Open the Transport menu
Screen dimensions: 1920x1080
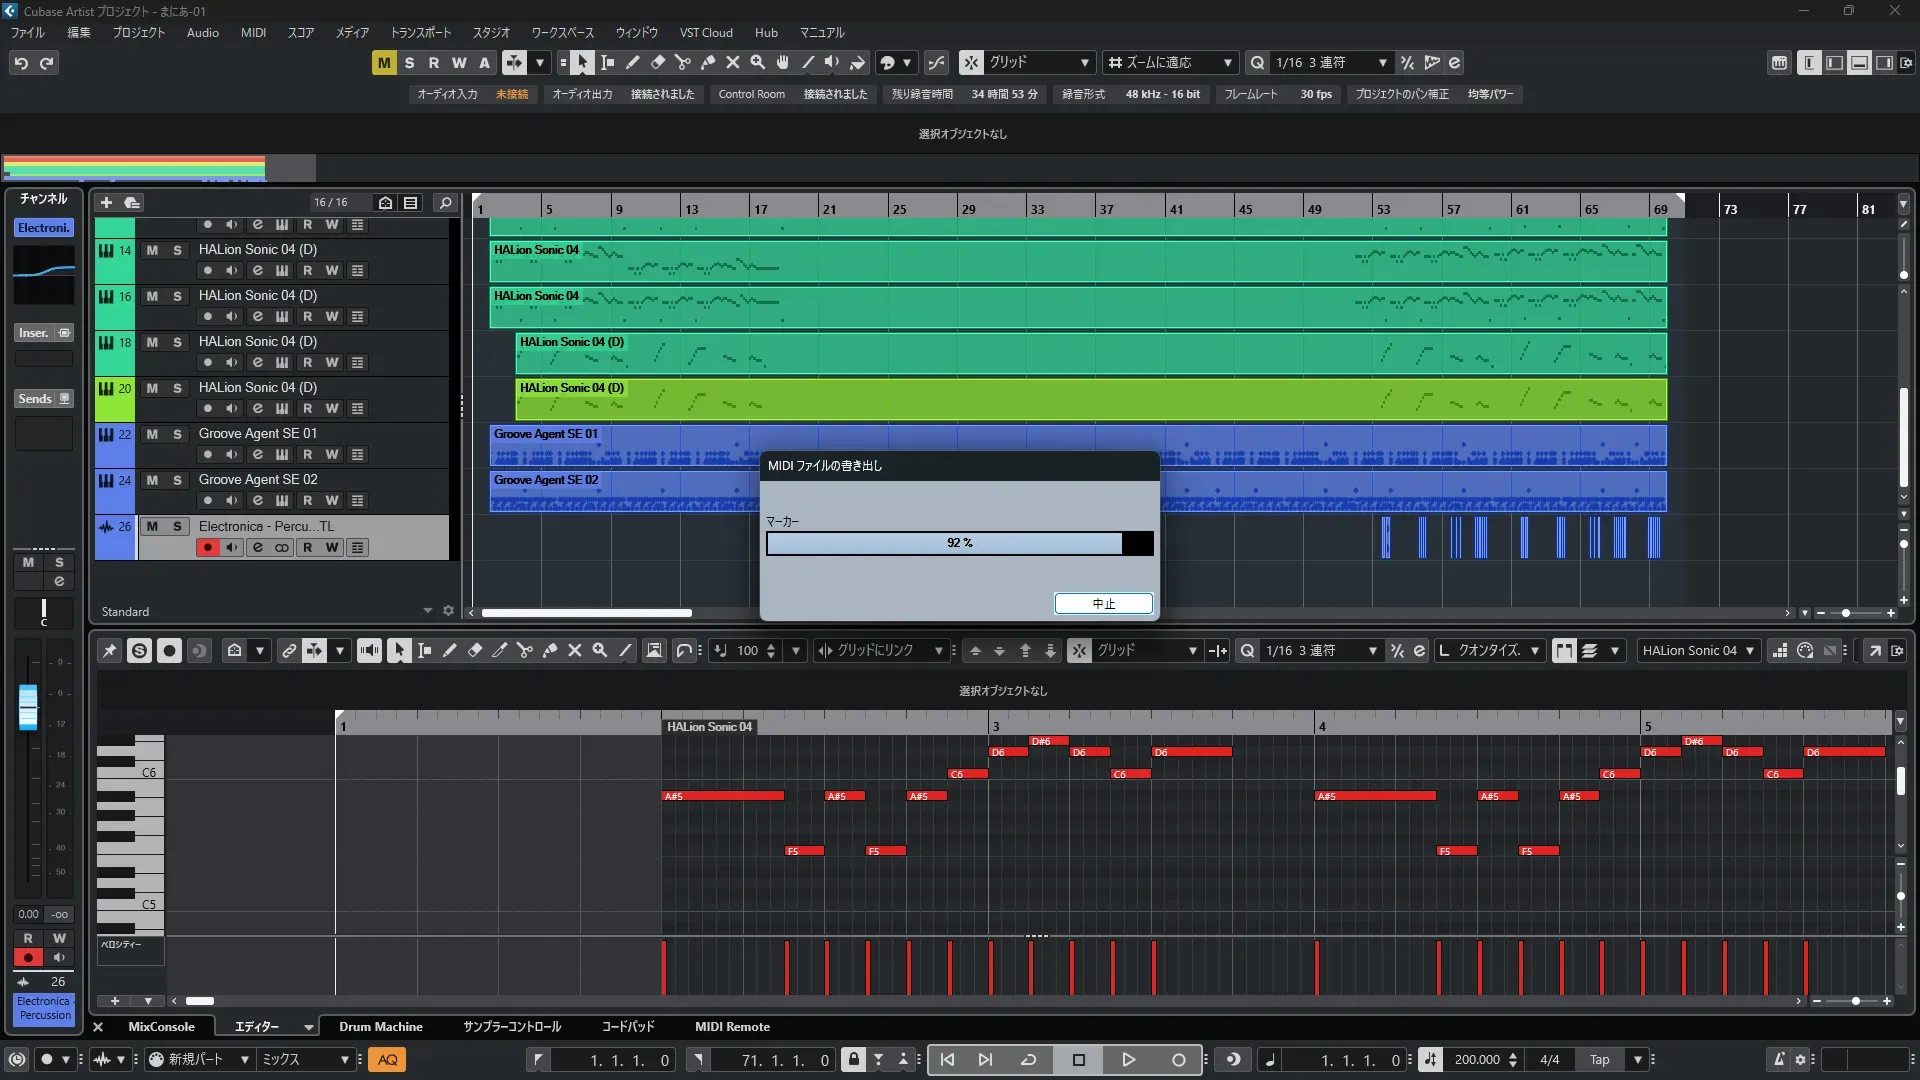coord(420,32)
